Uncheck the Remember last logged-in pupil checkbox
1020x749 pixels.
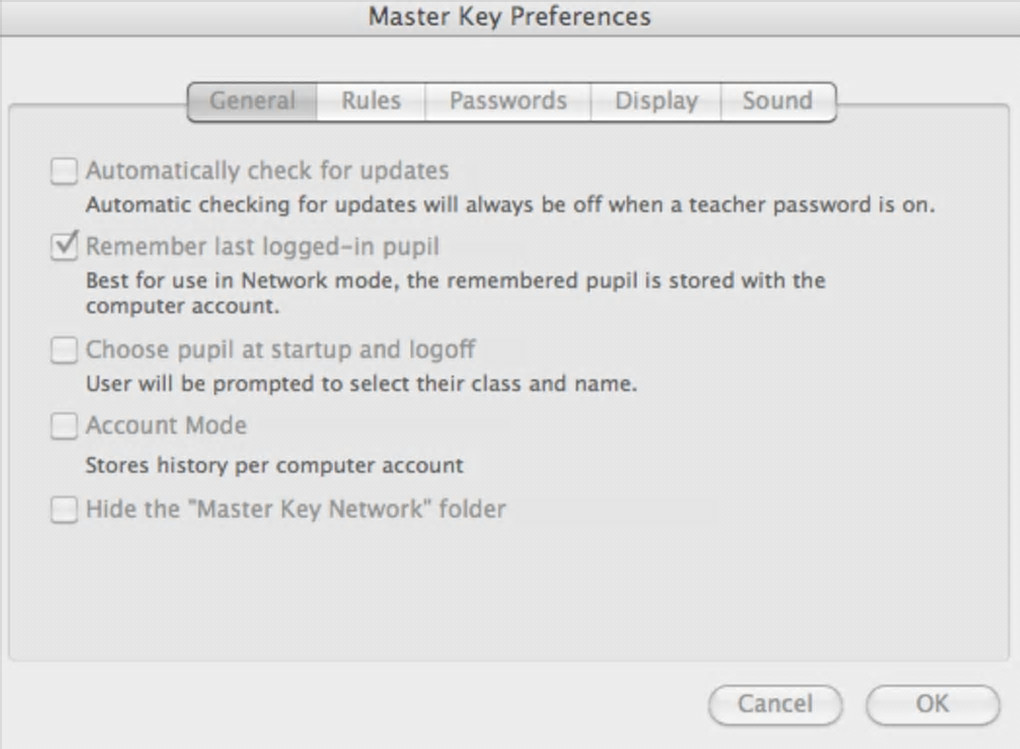tap(64, 246)
